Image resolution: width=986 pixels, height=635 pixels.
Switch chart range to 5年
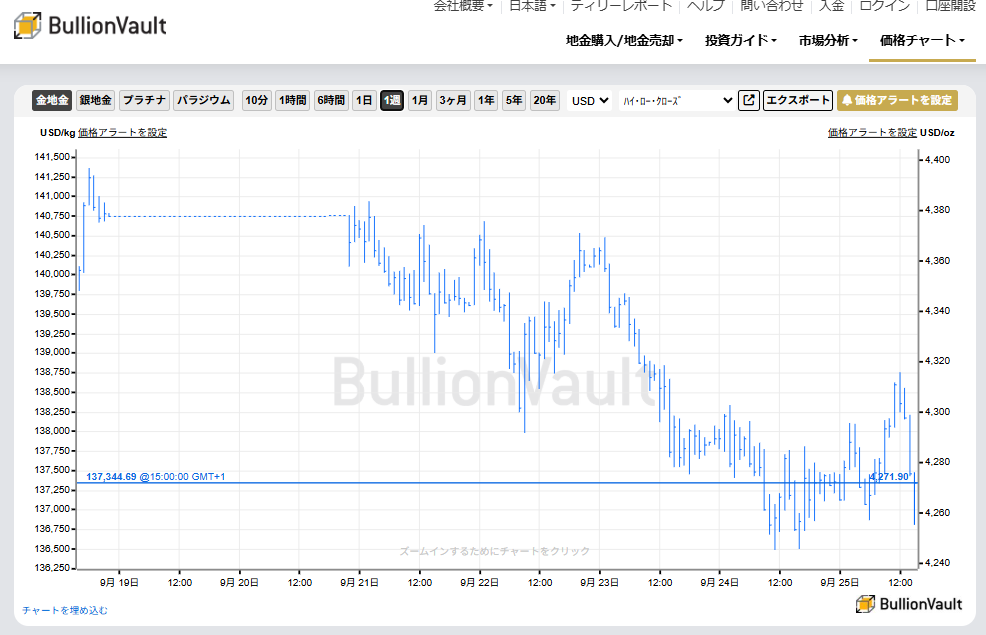click(514, 100)
